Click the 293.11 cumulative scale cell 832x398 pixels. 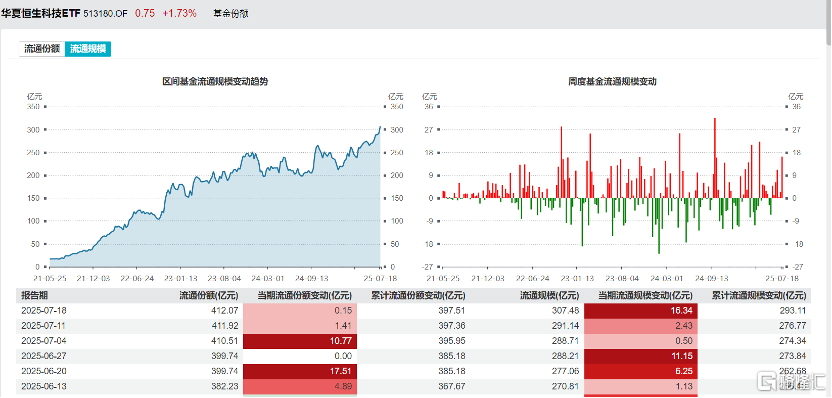tap(793, 311)
